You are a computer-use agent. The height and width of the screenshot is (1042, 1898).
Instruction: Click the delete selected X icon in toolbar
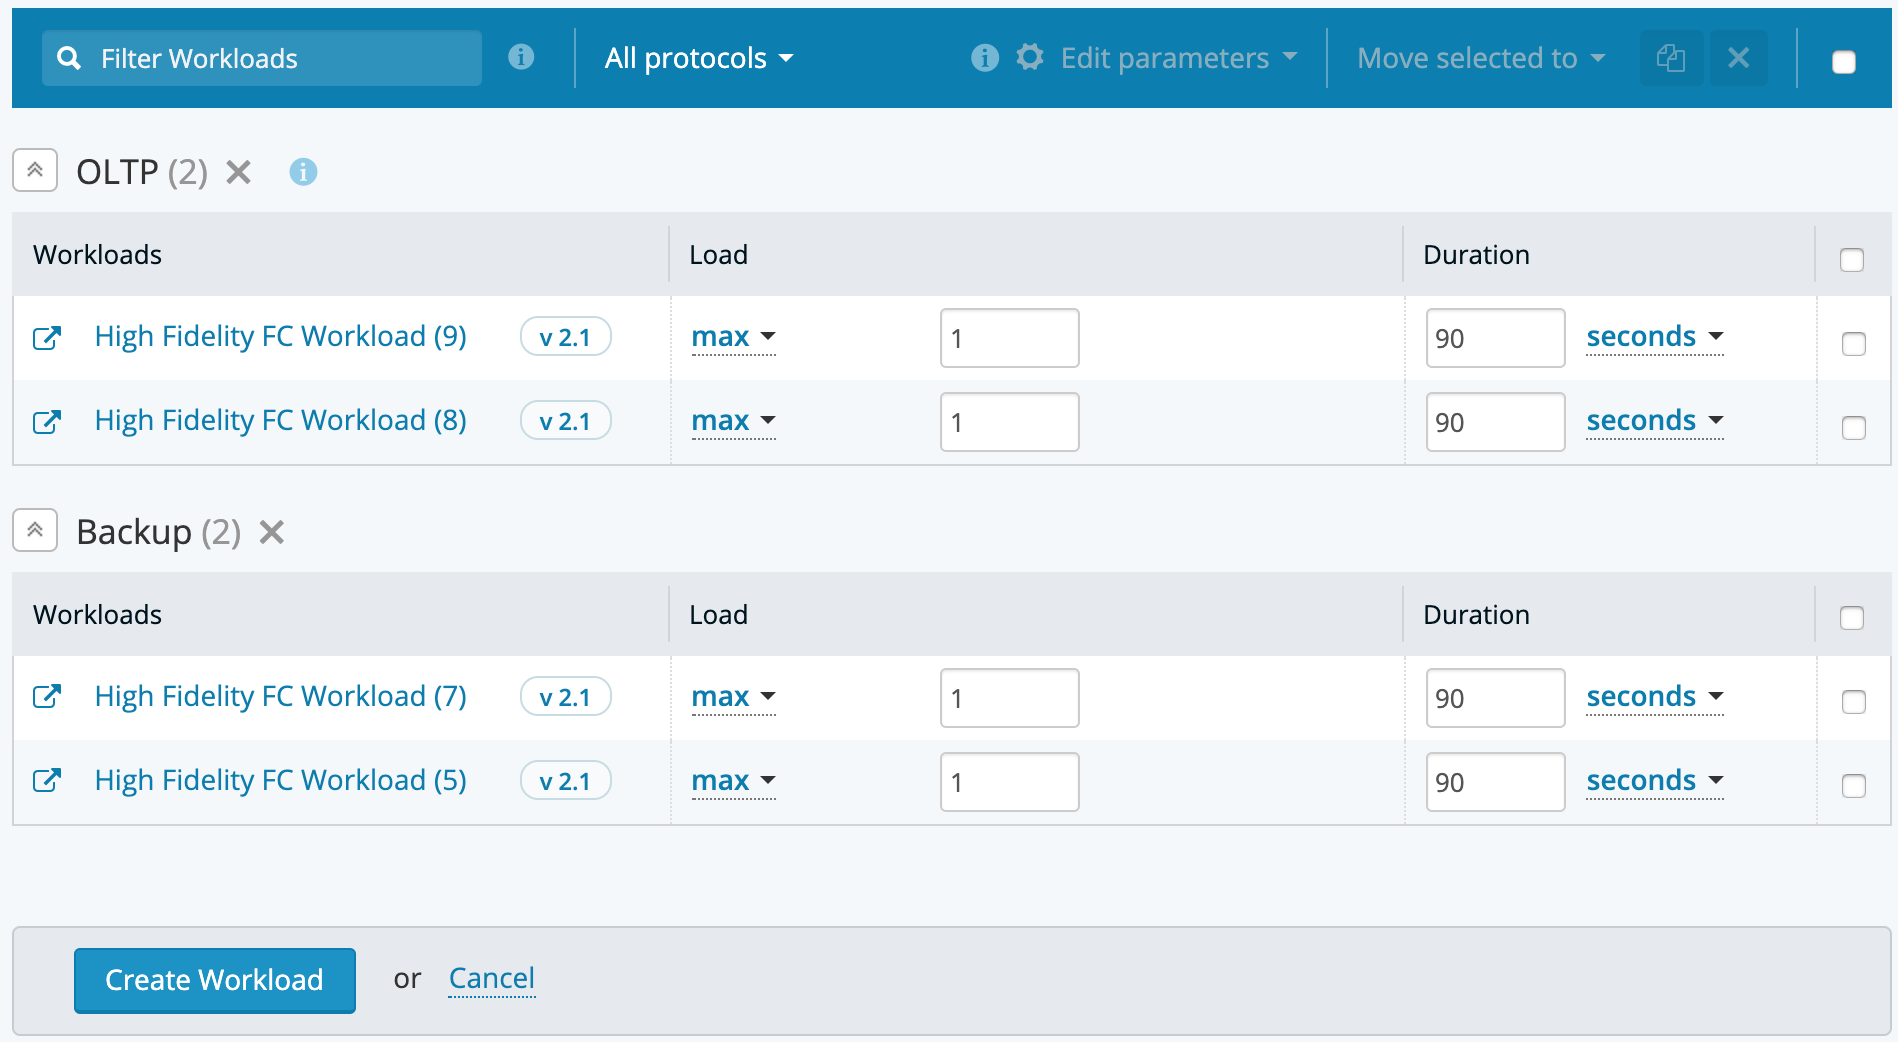(1739, 58)
